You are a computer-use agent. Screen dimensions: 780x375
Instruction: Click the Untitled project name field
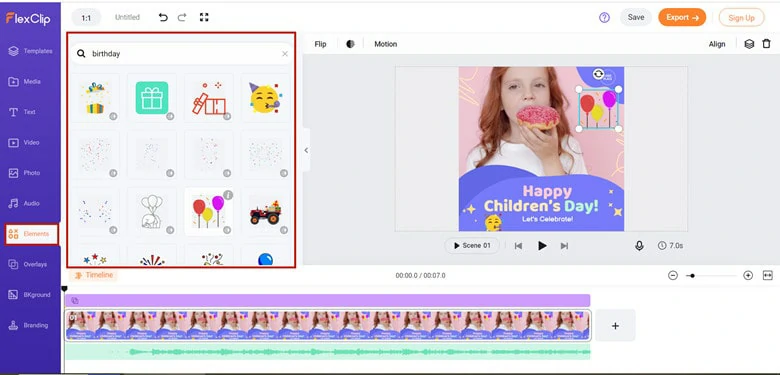click(x=127, y=17)
